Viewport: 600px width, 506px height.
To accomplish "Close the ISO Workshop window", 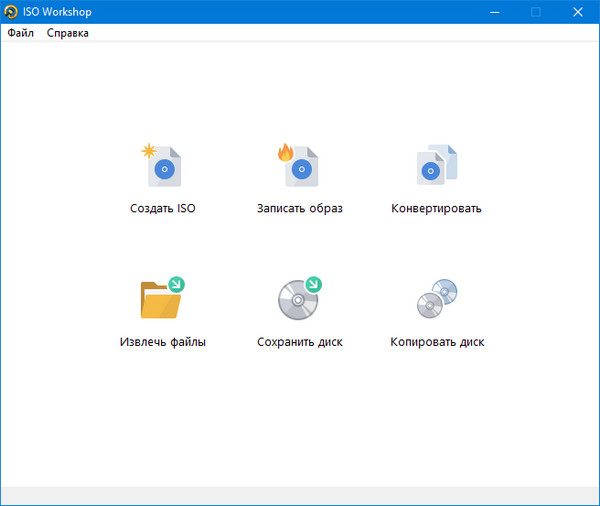I will pyautogui.click(x=580, y=12).
